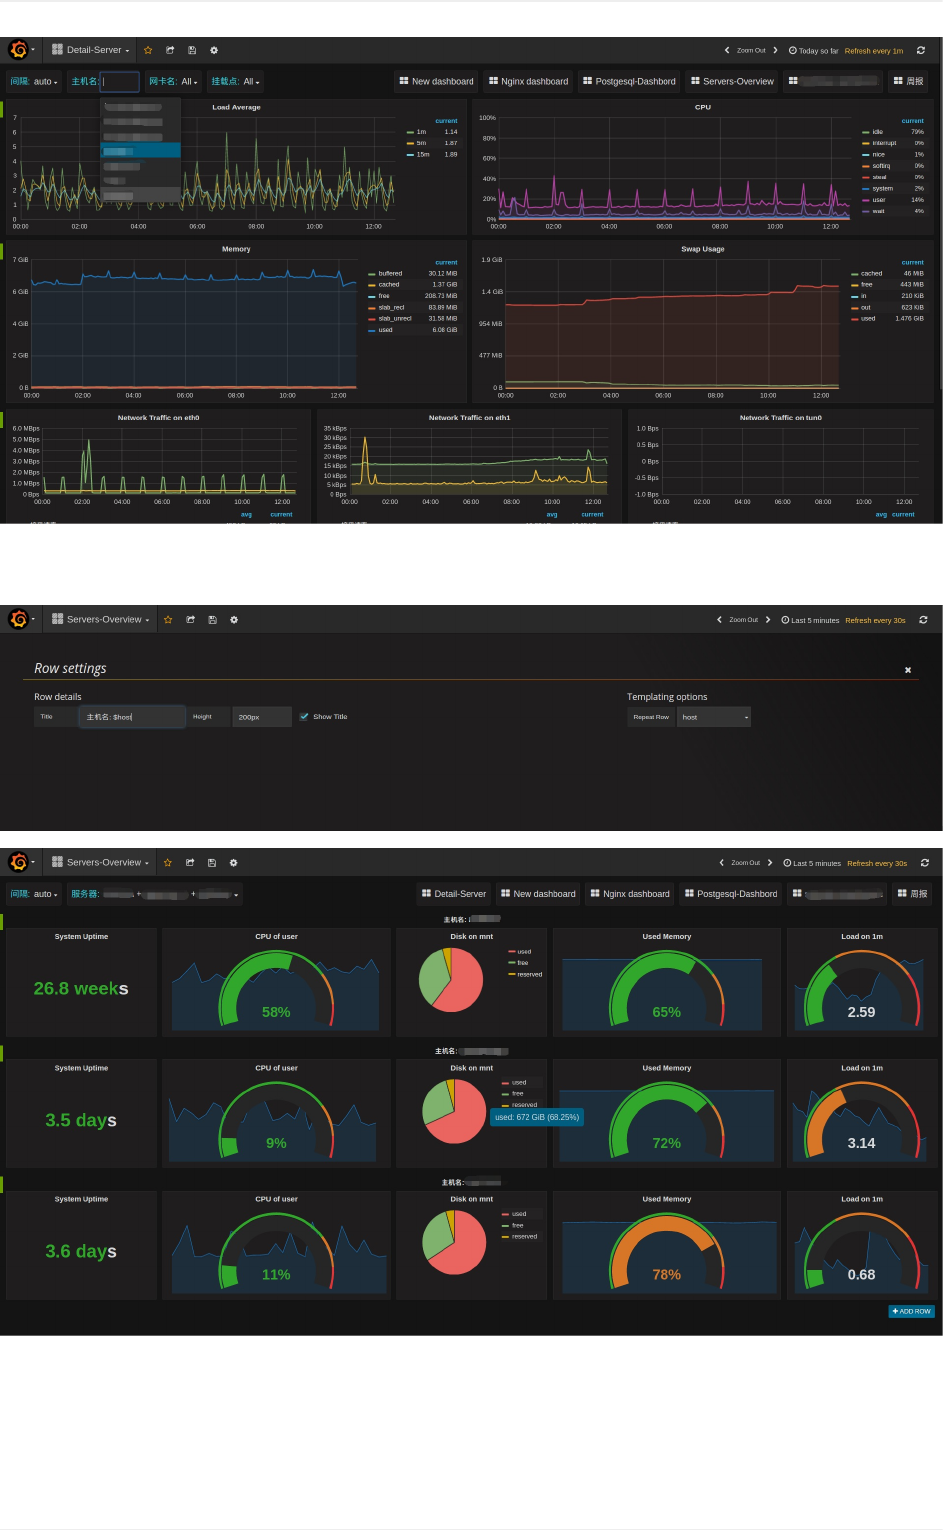Screen dimensions: 943x1530
Task: Toggle the 15m series in Load Average legend
Action: [423, 154]
